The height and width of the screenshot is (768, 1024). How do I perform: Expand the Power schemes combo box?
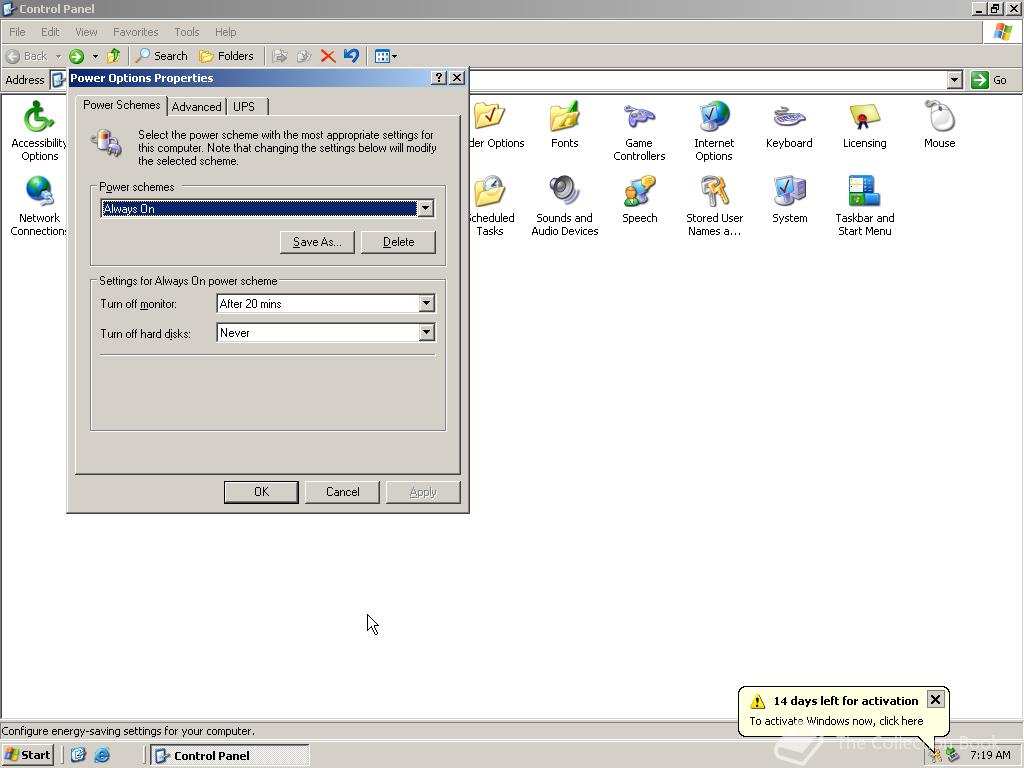425,208
